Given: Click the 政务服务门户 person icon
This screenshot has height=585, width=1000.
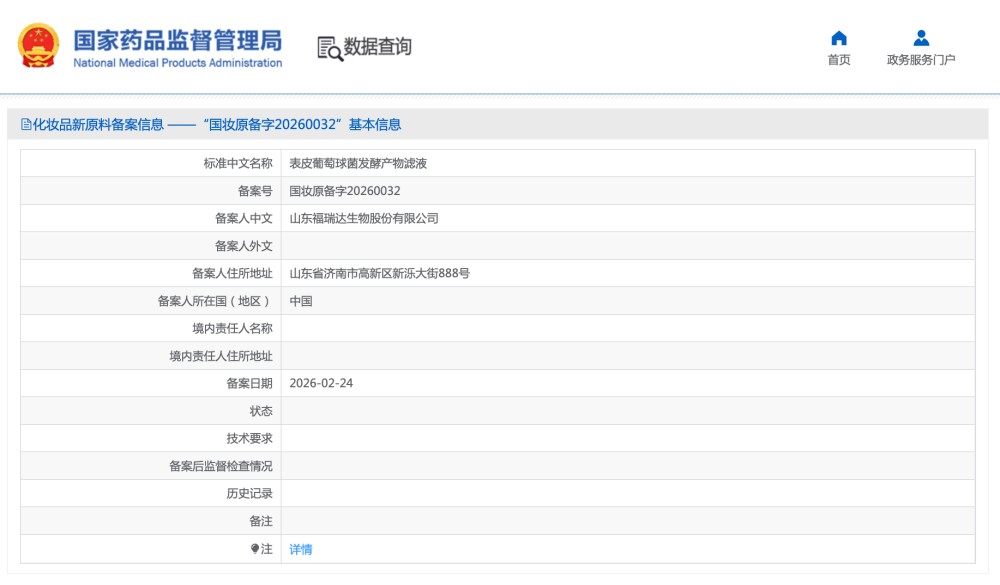Looking at the screenshot, I should click(x=921, y=38).
